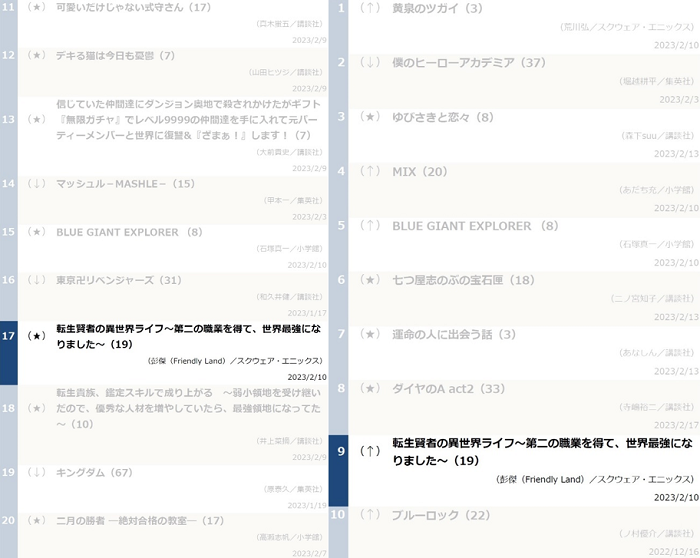This screenshot has width=700, height=558.
Task: Click the highlighted rank number 17 cell
Action: [x=8, y=353]
